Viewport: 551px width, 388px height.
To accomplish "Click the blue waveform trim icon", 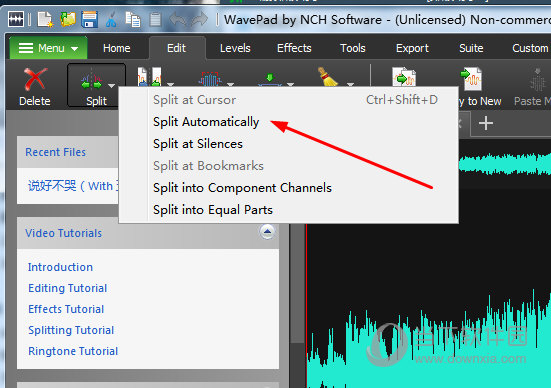I will pyautogui.click(x=210, y=79).
